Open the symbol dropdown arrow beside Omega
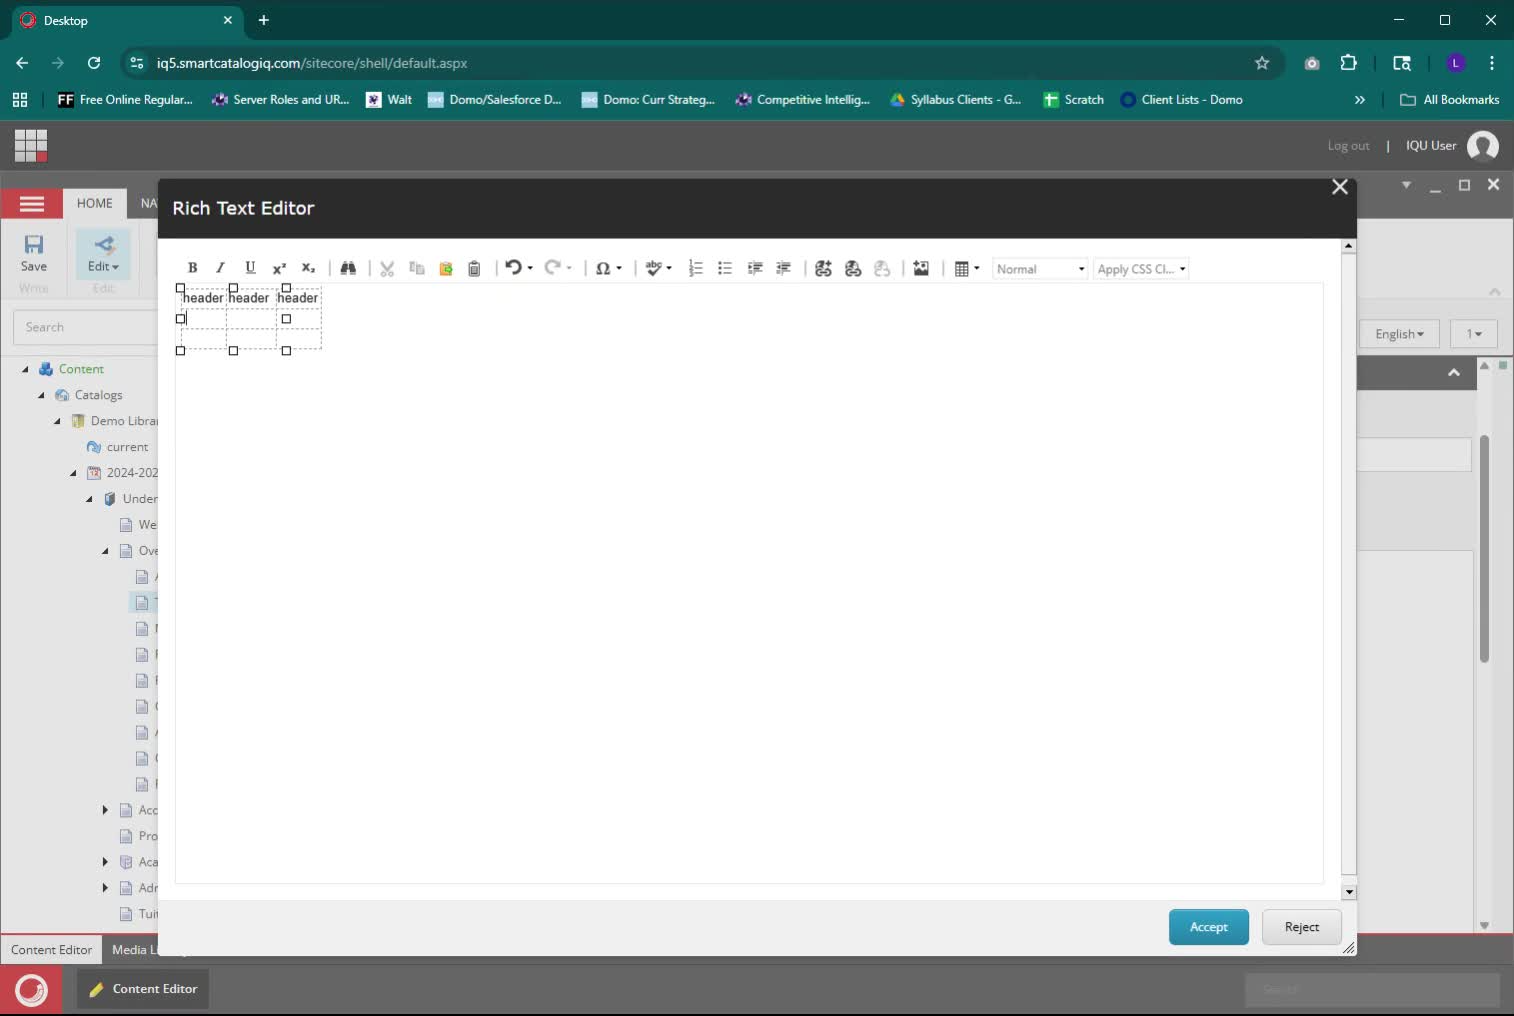This screenshot has width=1514, height=1016. point(619,268)
